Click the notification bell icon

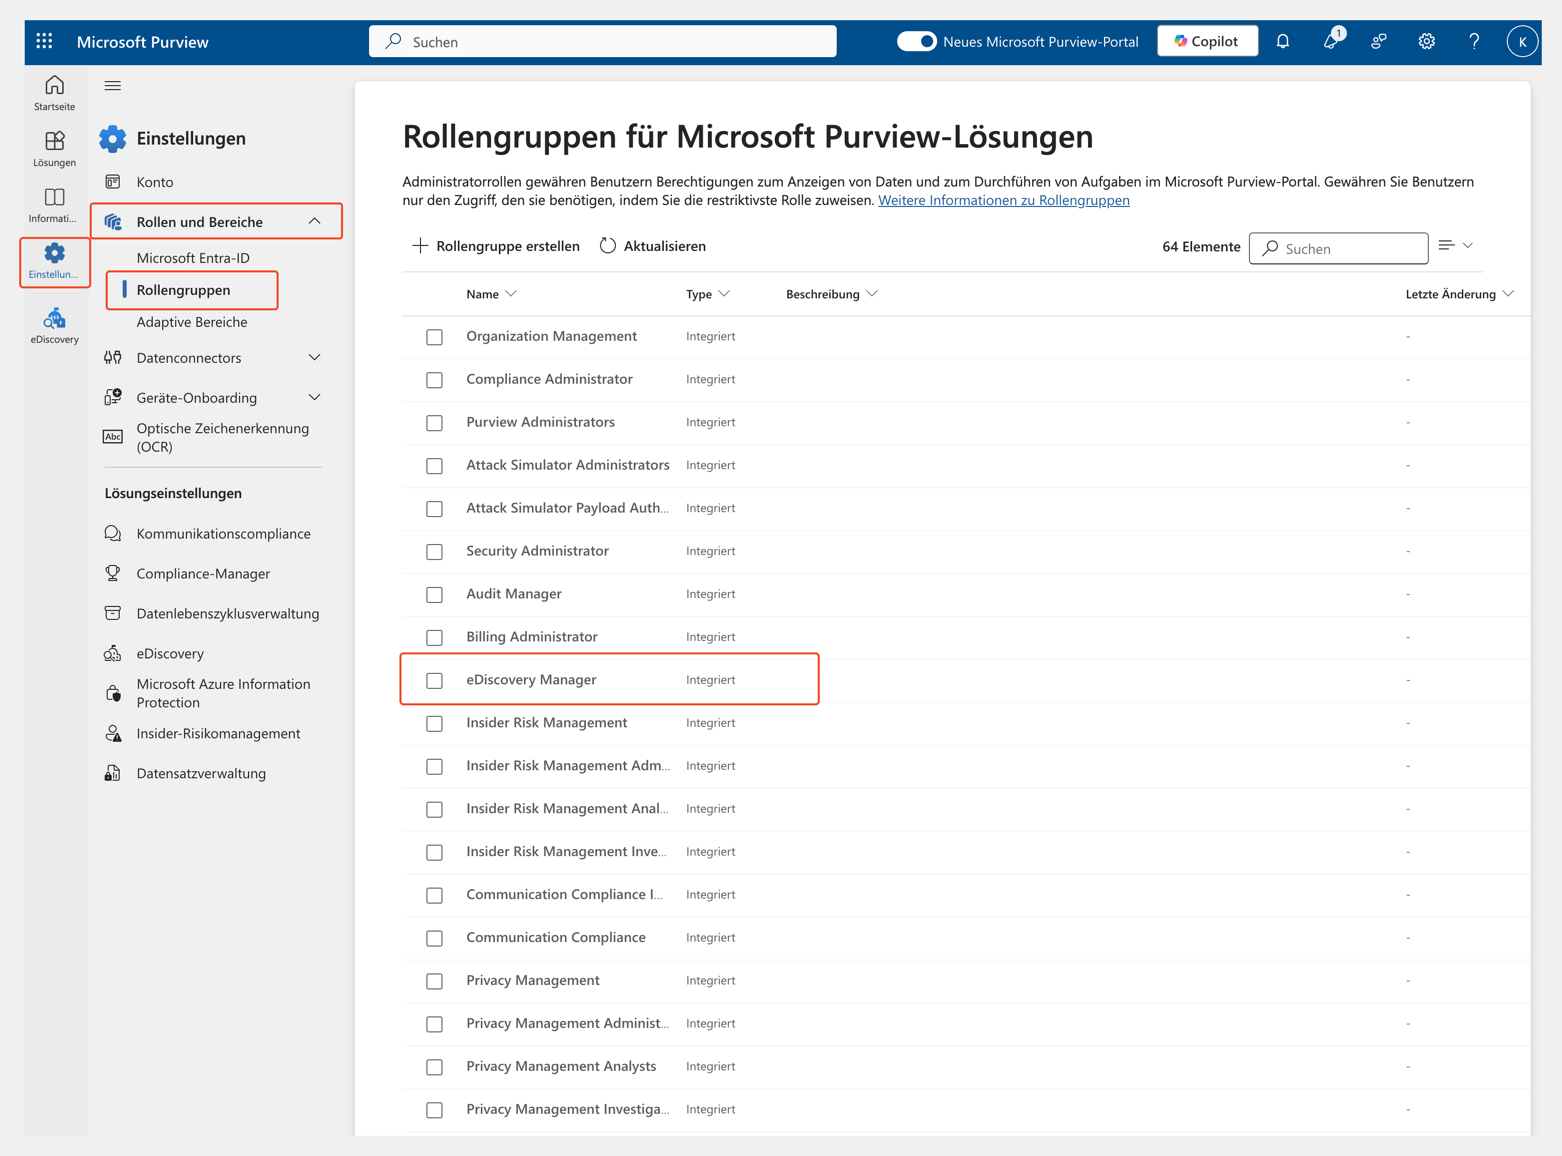click(x=1283, y=41)
